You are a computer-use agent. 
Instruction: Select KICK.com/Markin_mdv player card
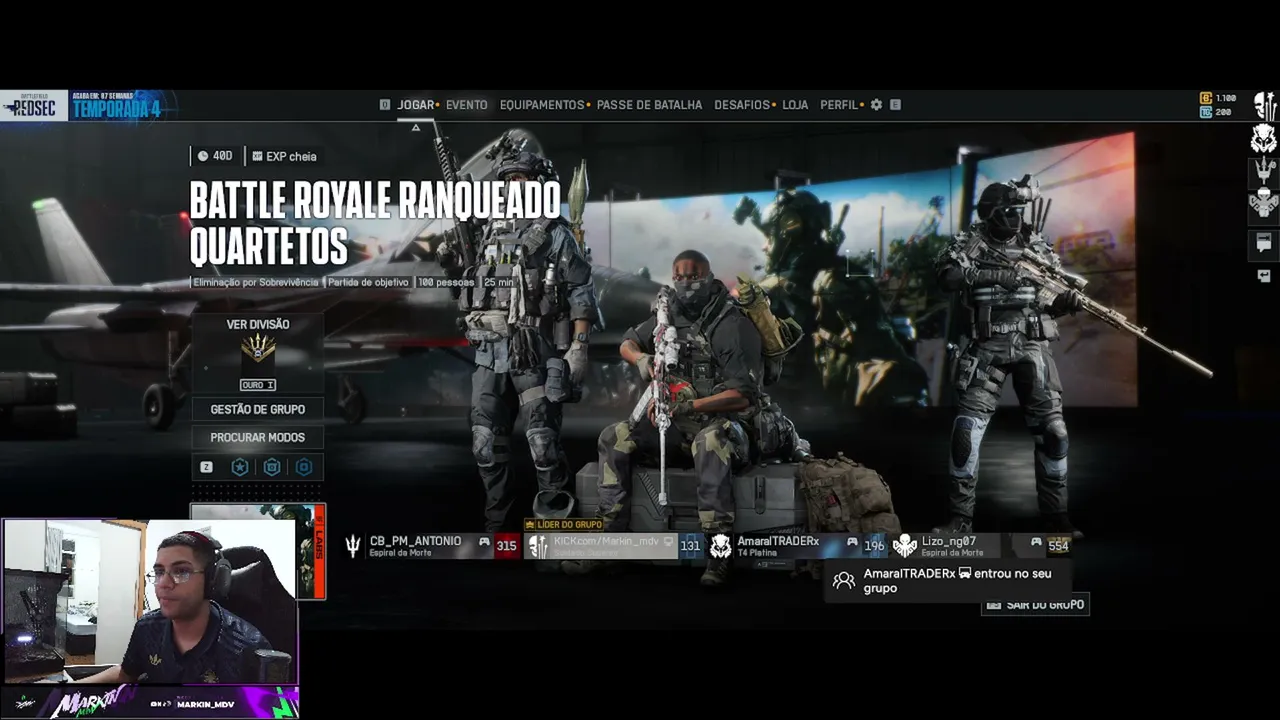point(615,546)
